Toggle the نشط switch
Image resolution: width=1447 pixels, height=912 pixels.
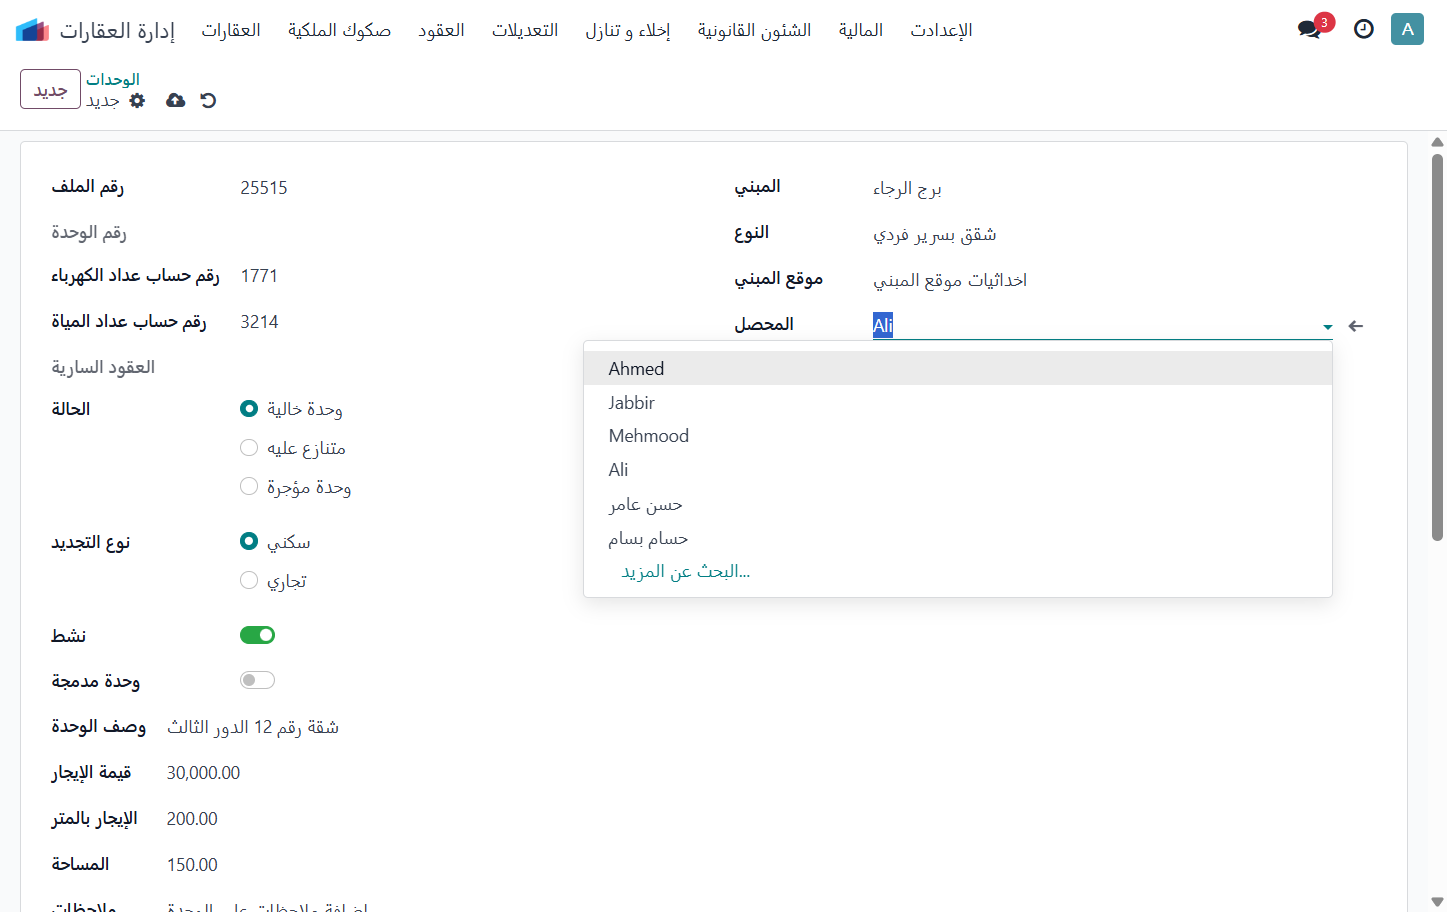point(257,635)
